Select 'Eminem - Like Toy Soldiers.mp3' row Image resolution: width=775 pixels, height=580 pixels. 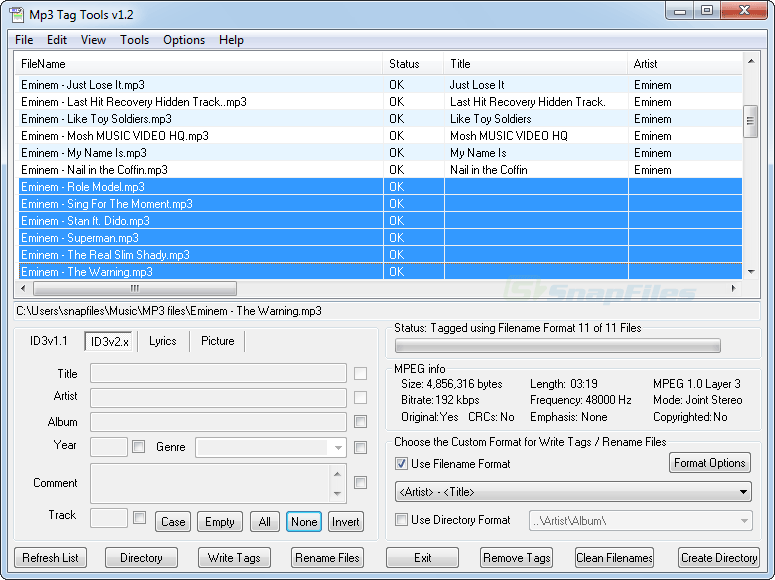pyautogui.click(x=380, y=119)
